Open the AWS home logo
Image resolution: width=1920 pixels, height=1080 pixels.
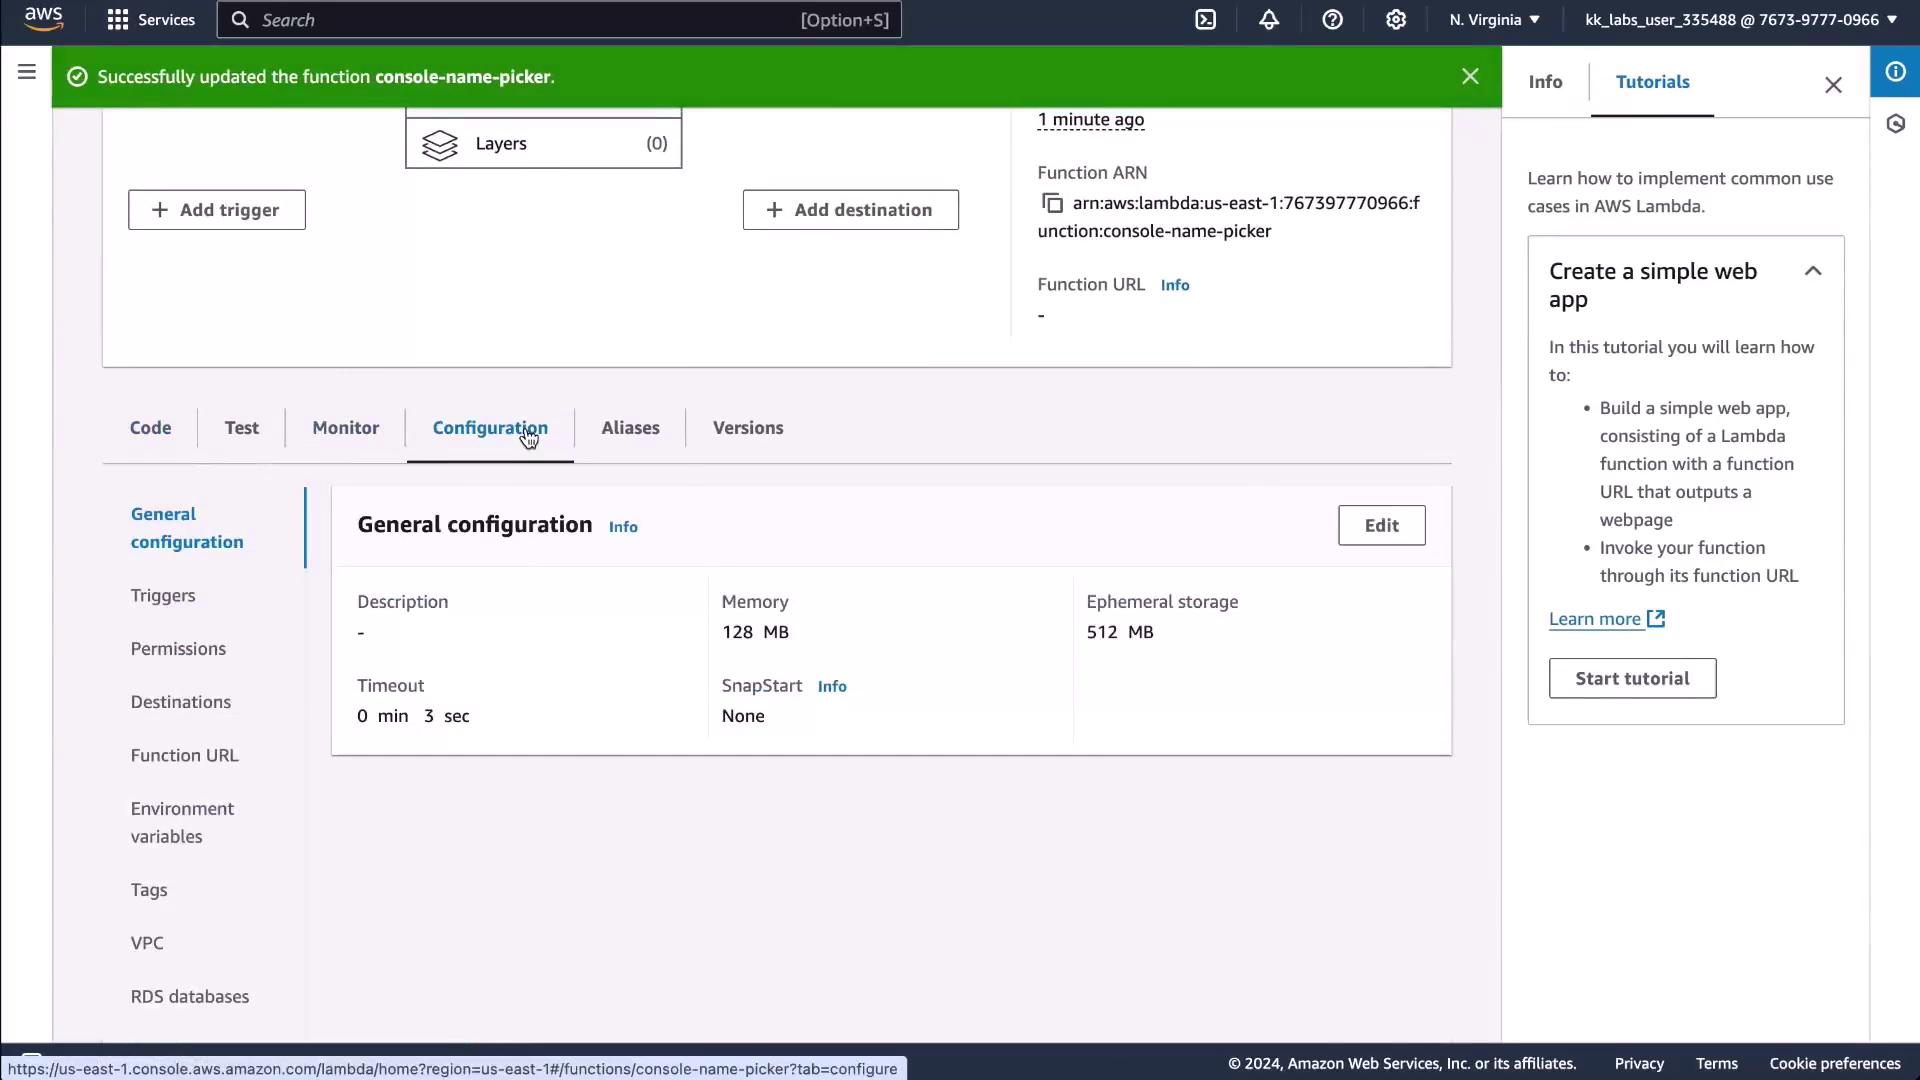coord(43,19)
